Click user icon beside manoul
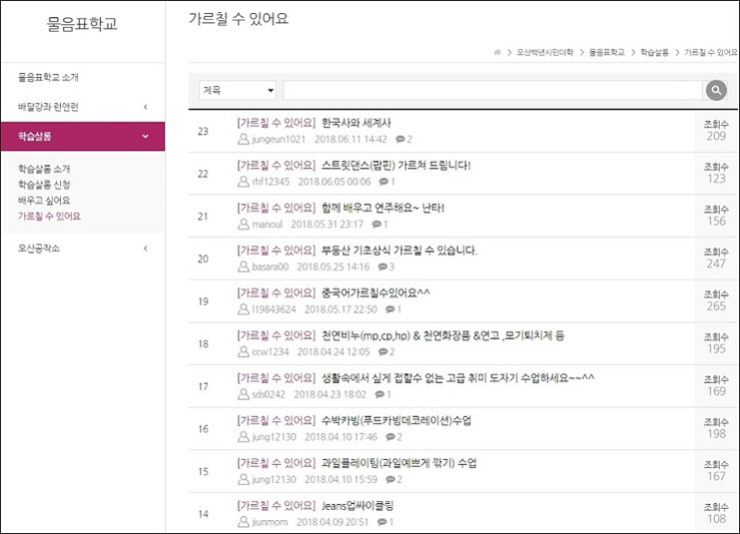This screenshot has width=740, height=534. pyautogui.click(x=243, y=225)
